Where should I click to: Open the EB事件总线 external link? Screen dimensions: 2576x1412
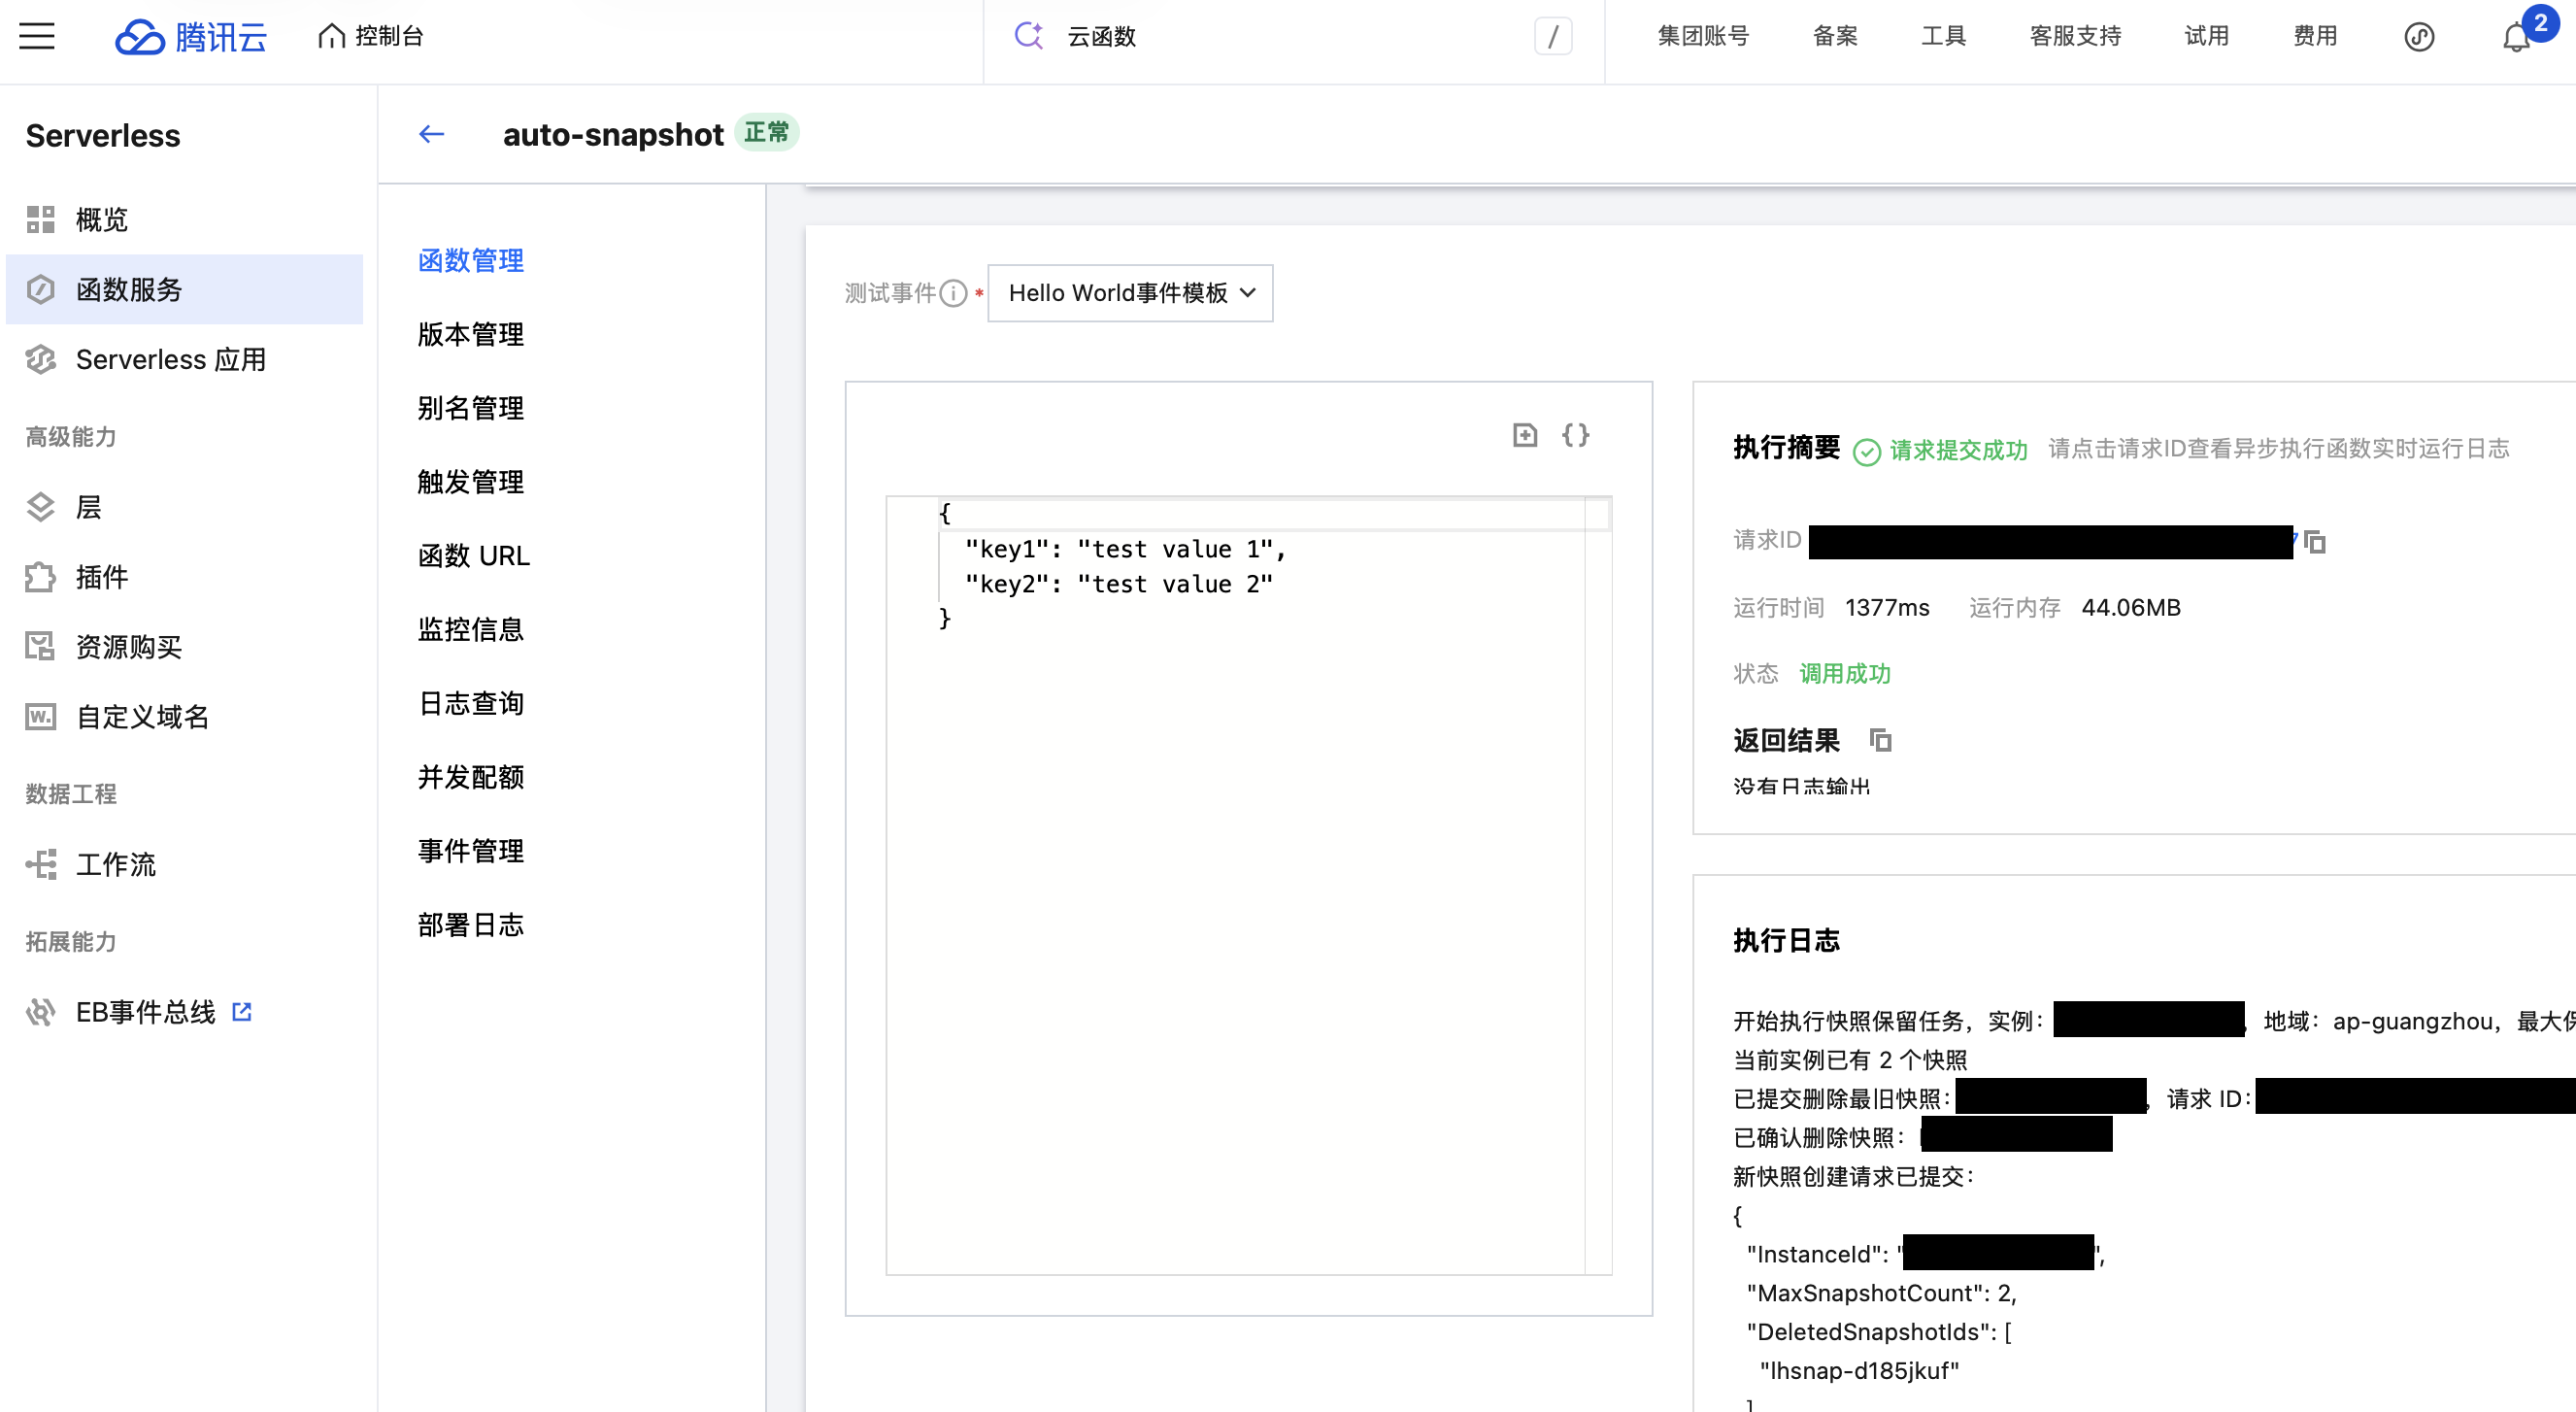click(x=241, y=1012)
